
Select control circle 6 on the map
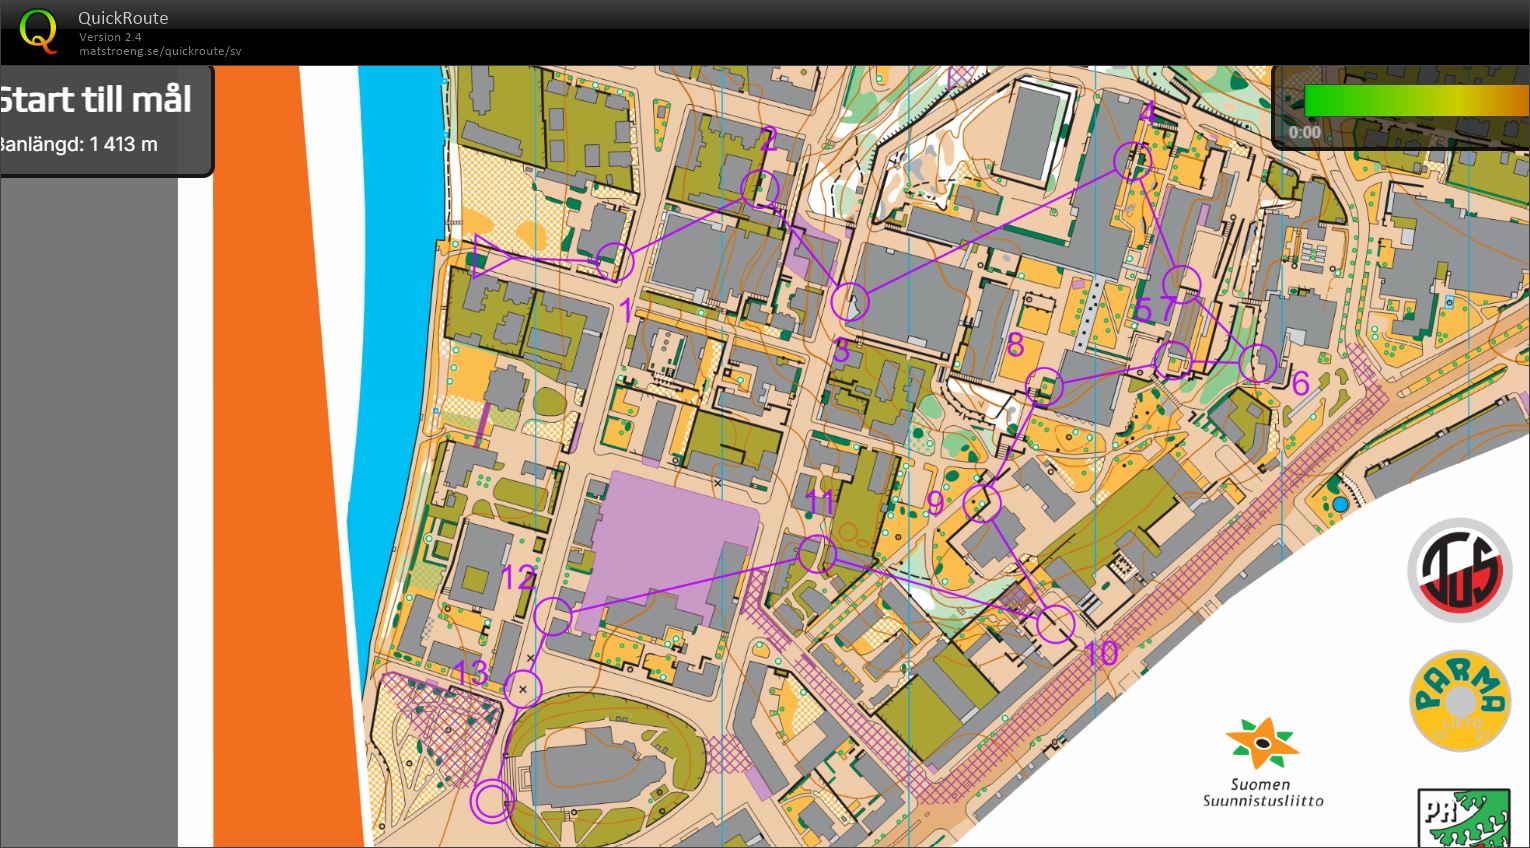(1258, 363)
